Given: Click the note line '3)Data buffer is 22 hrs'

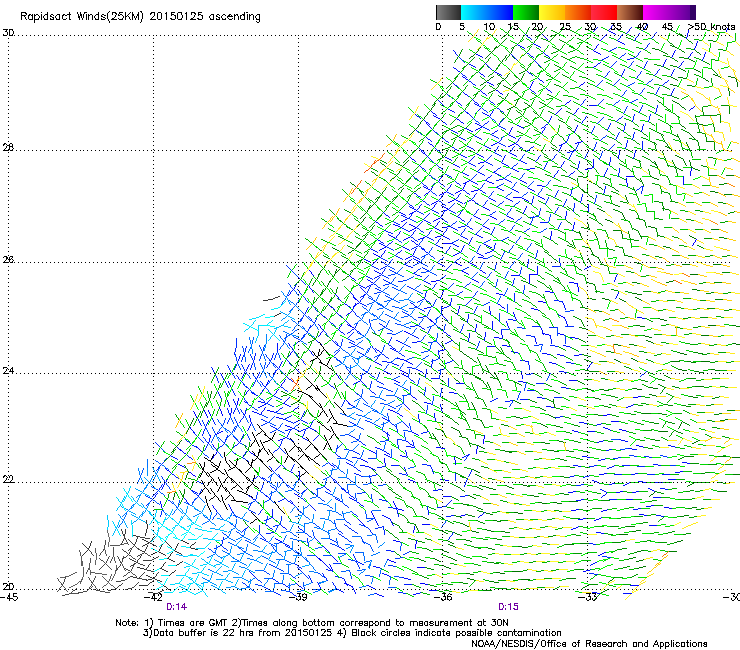Looking at the screenshot, I should click(x=352, y=633).
